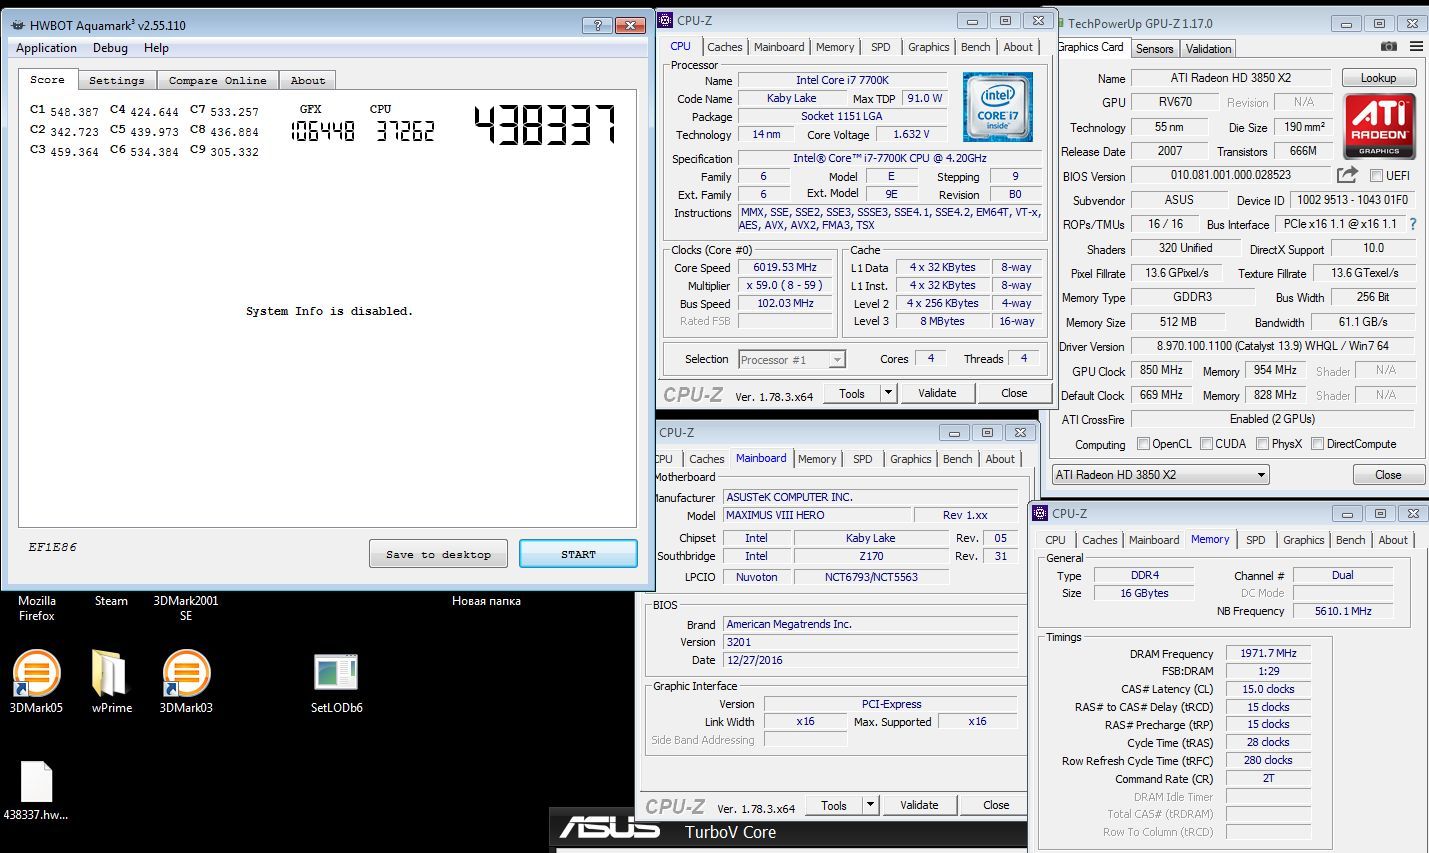Open the Graphics tab in the CPU-Z Mainboard window
Screen dimensions: 1429x853
[910, 459]
